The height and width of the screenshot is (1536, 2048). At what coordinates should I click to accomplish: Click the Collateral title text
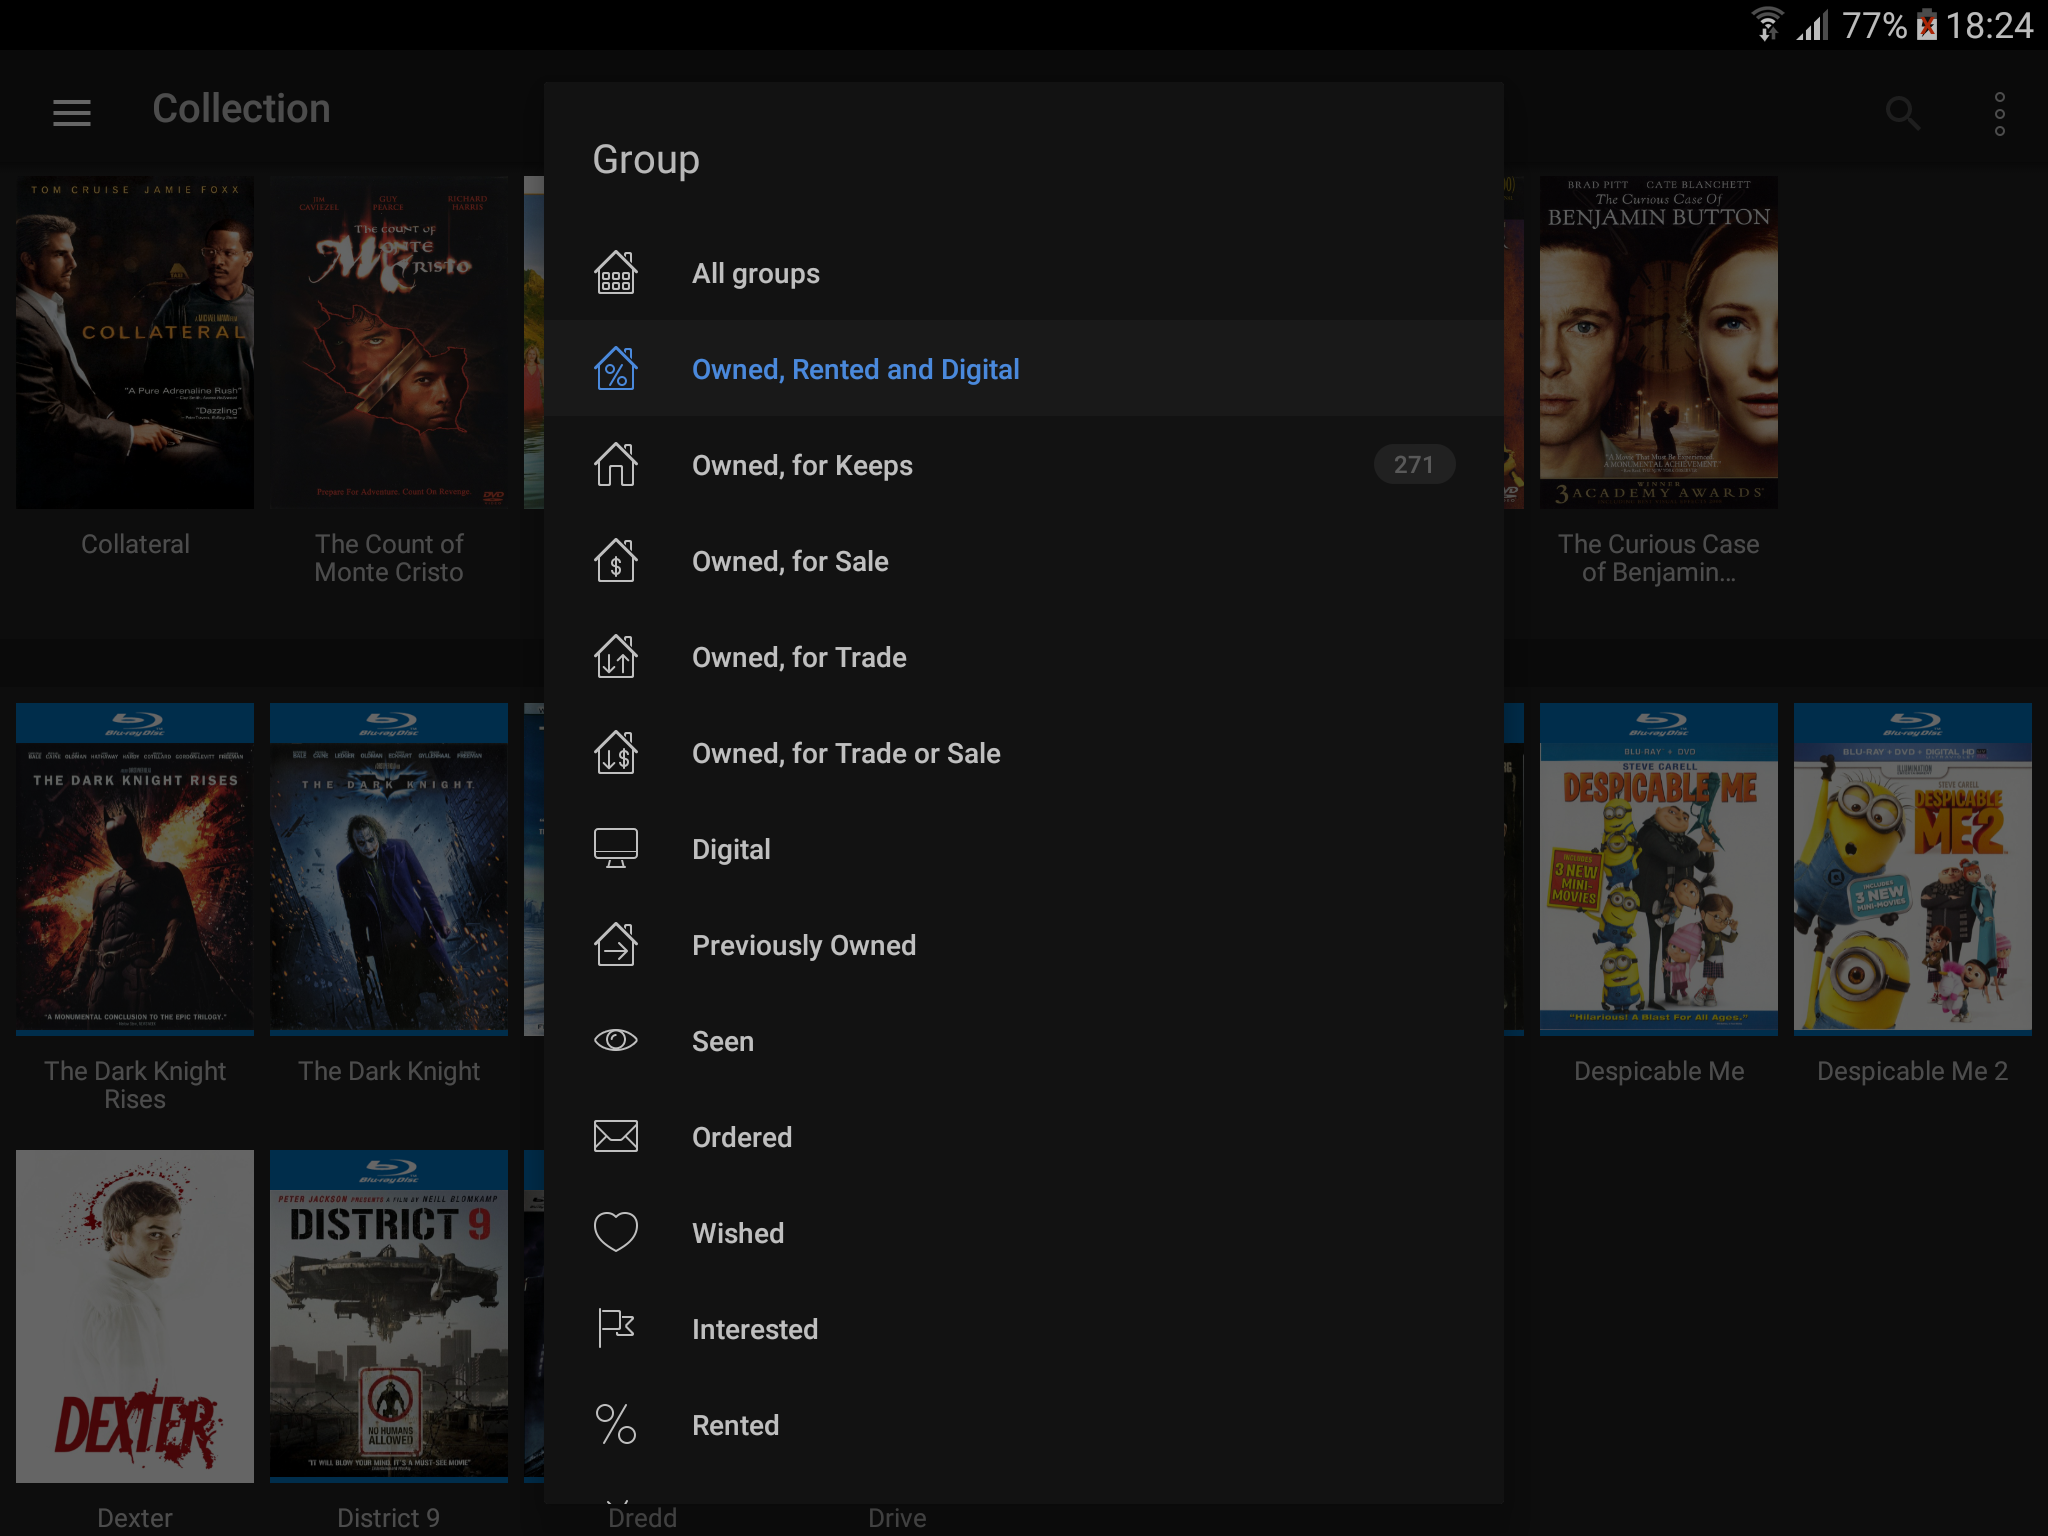[x=135, y=544]
